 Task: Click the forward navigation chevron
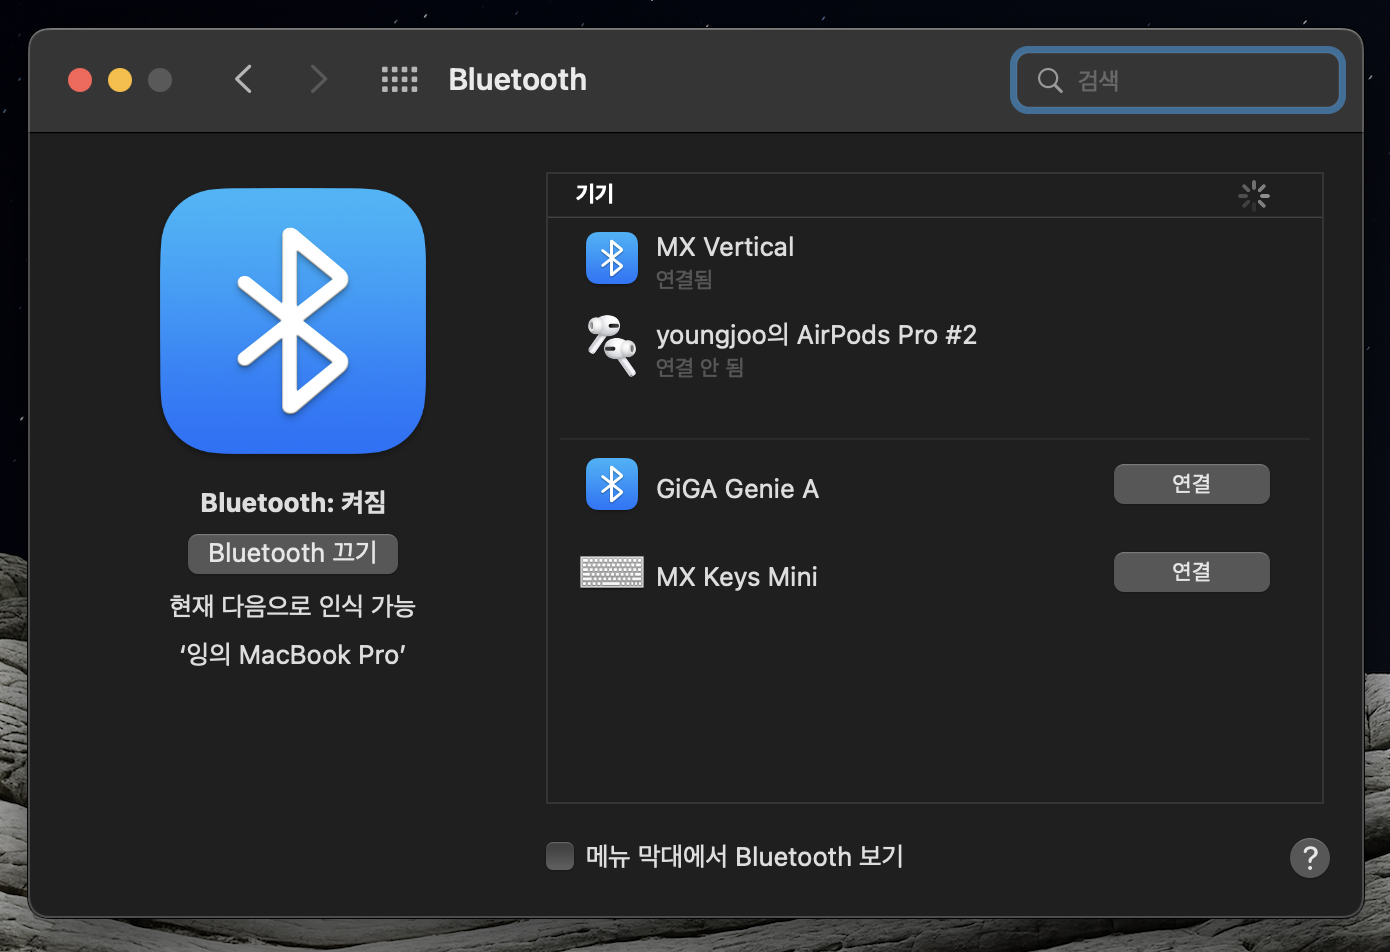pos(318,79)
